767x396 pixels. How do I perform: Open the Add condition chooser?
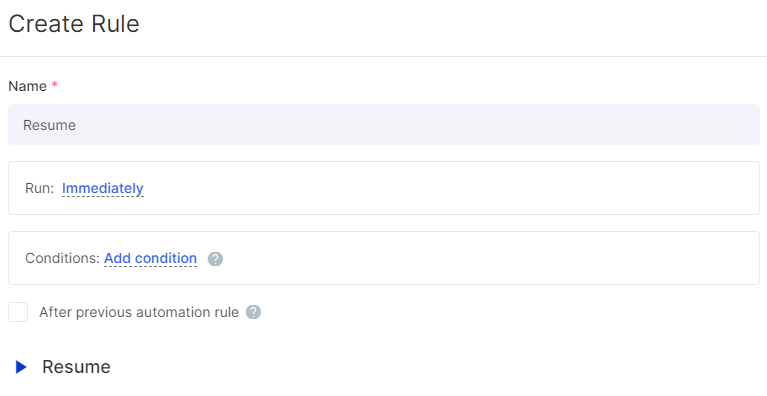(151, 258)
